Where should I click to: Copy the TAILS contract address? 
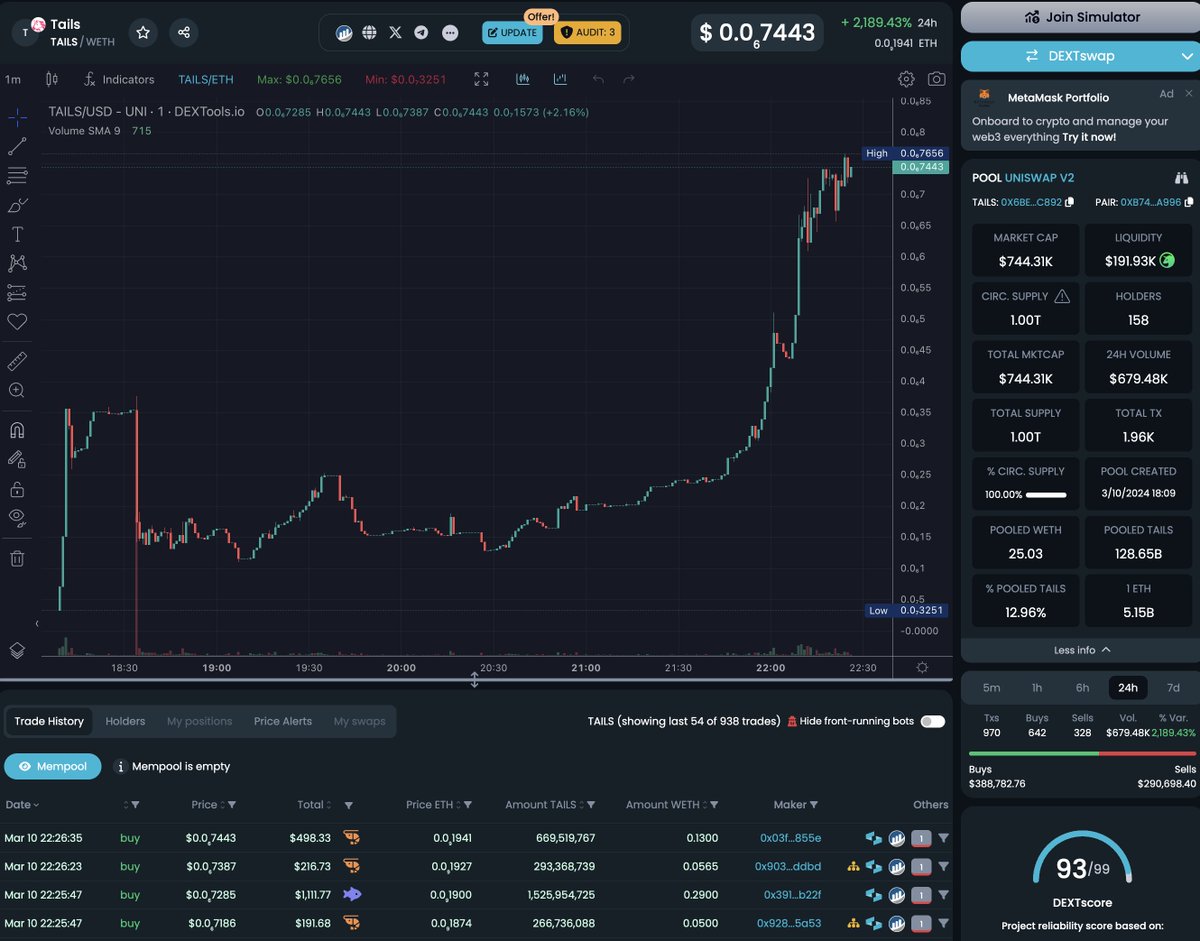pos(1070,203)
